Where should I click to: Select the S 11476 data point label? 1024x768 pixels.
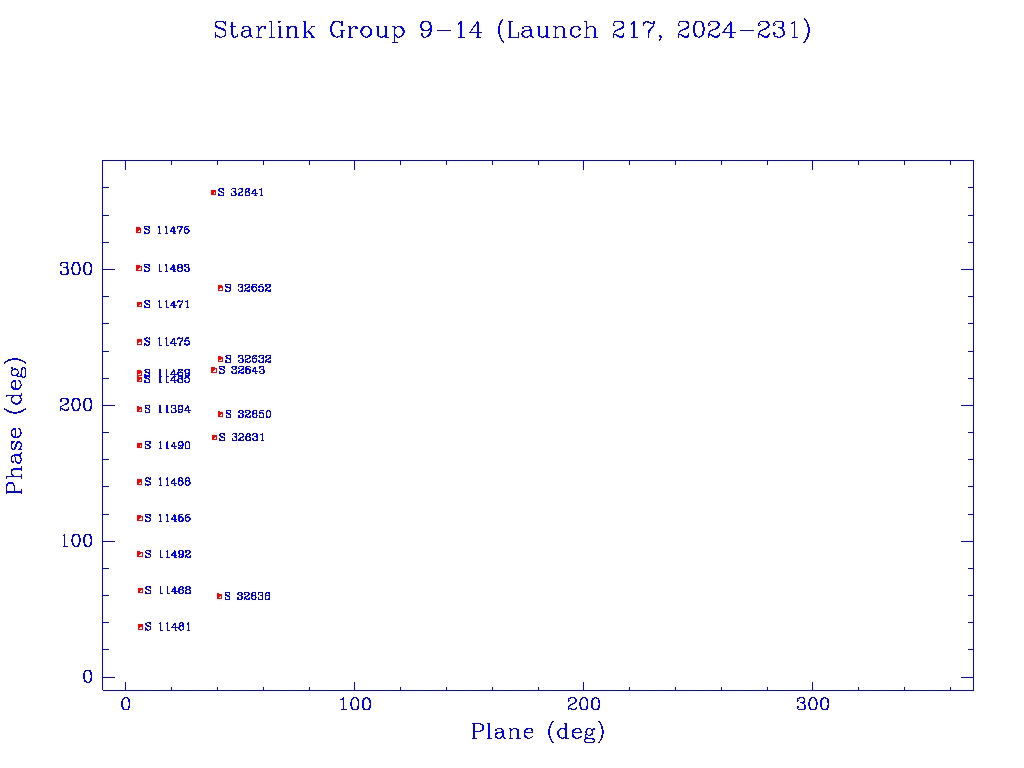(167, 231)
